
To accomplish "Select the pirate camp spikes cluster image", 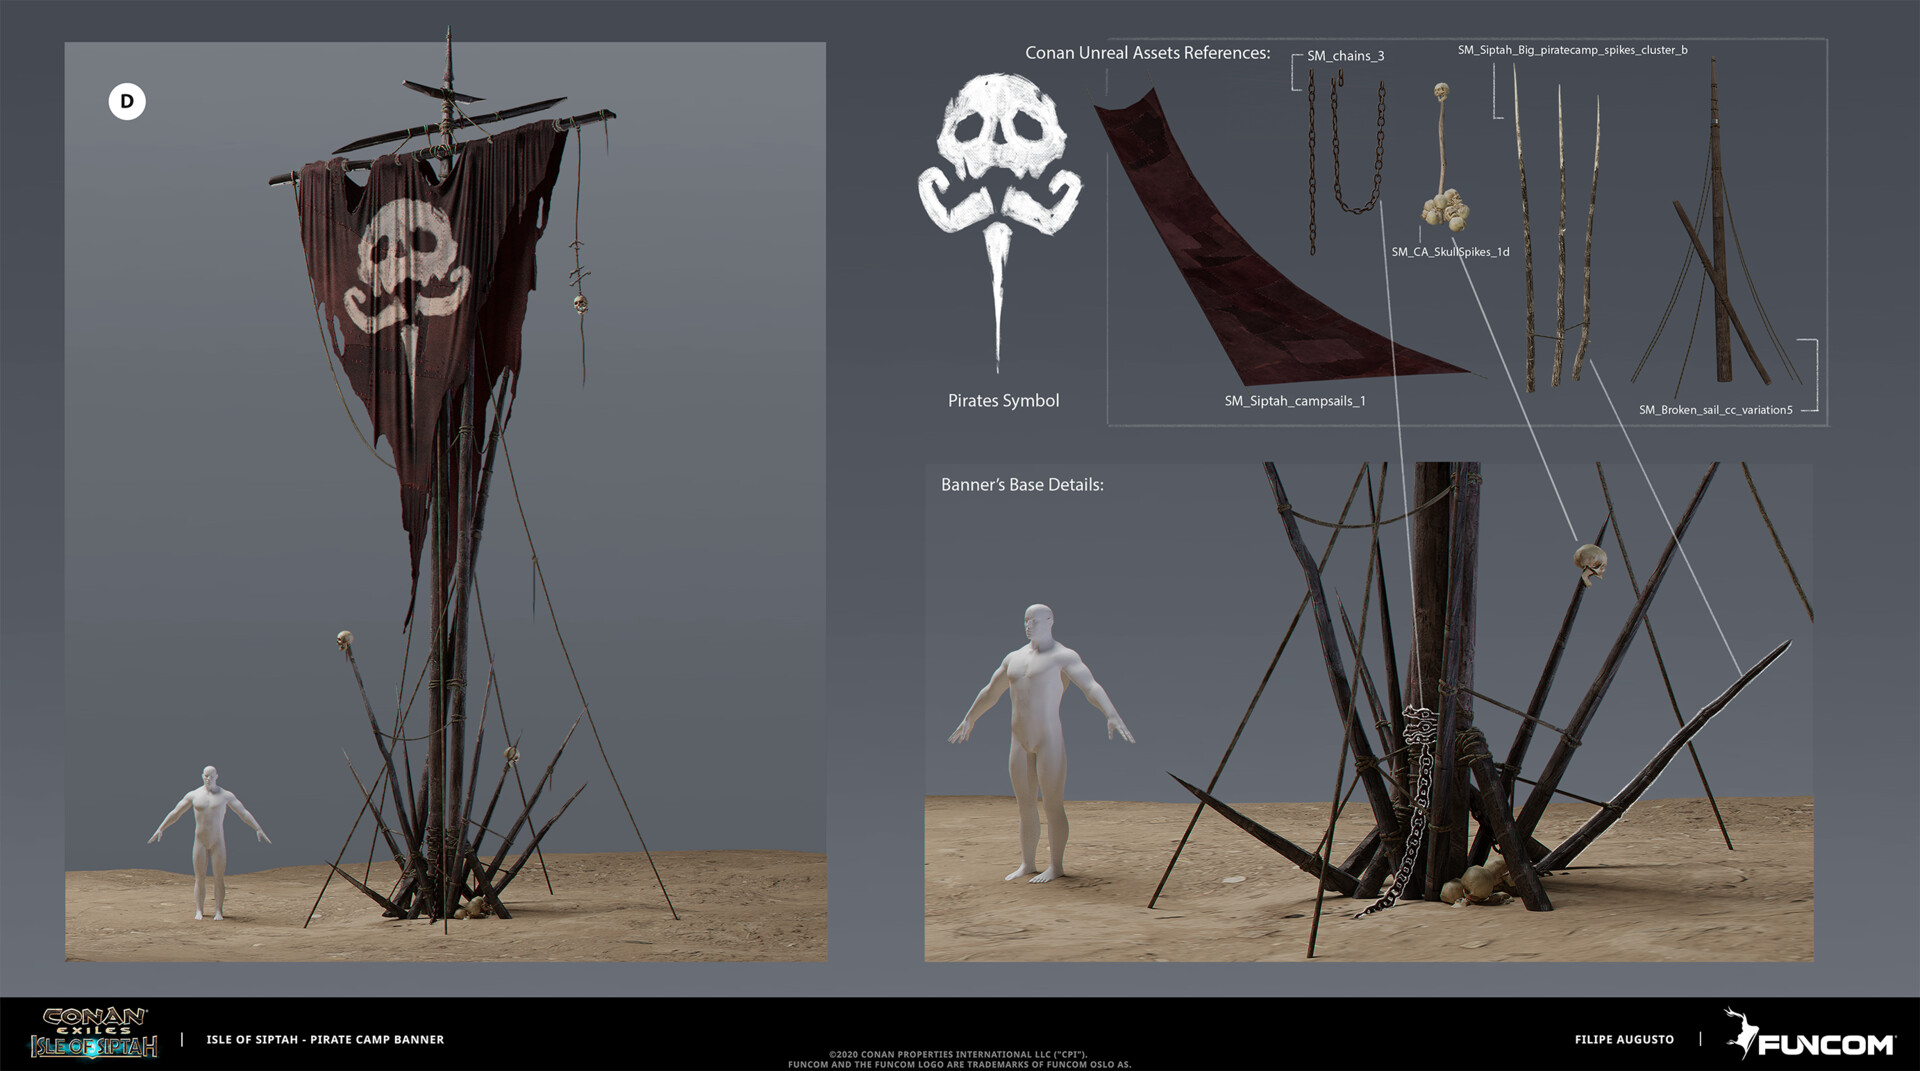I will point(1558,228).
